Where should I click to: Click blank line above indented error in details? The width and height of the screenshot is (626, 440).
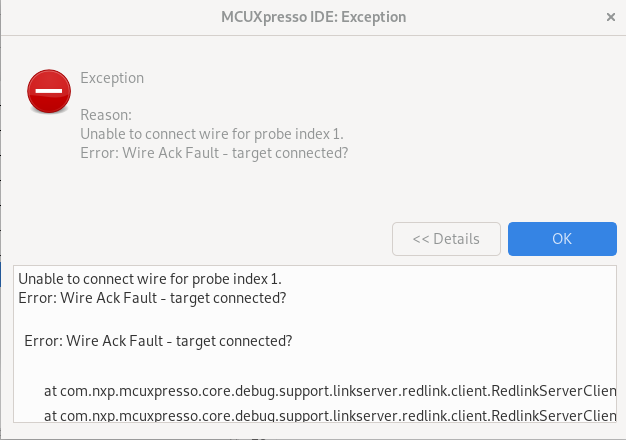click(x=315, y=319)
